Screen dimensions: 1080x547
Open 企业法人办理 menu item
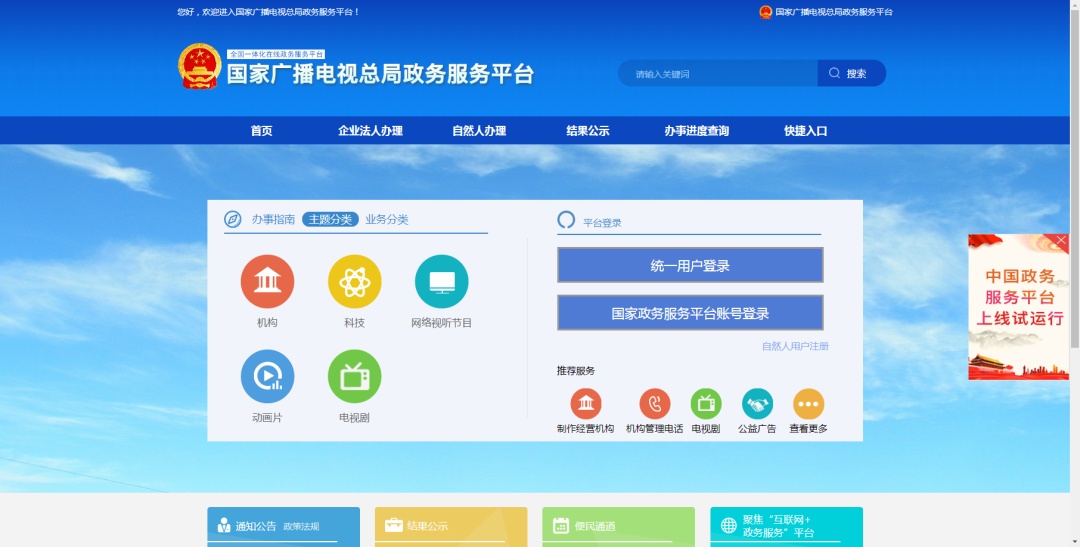click(370, 131)
